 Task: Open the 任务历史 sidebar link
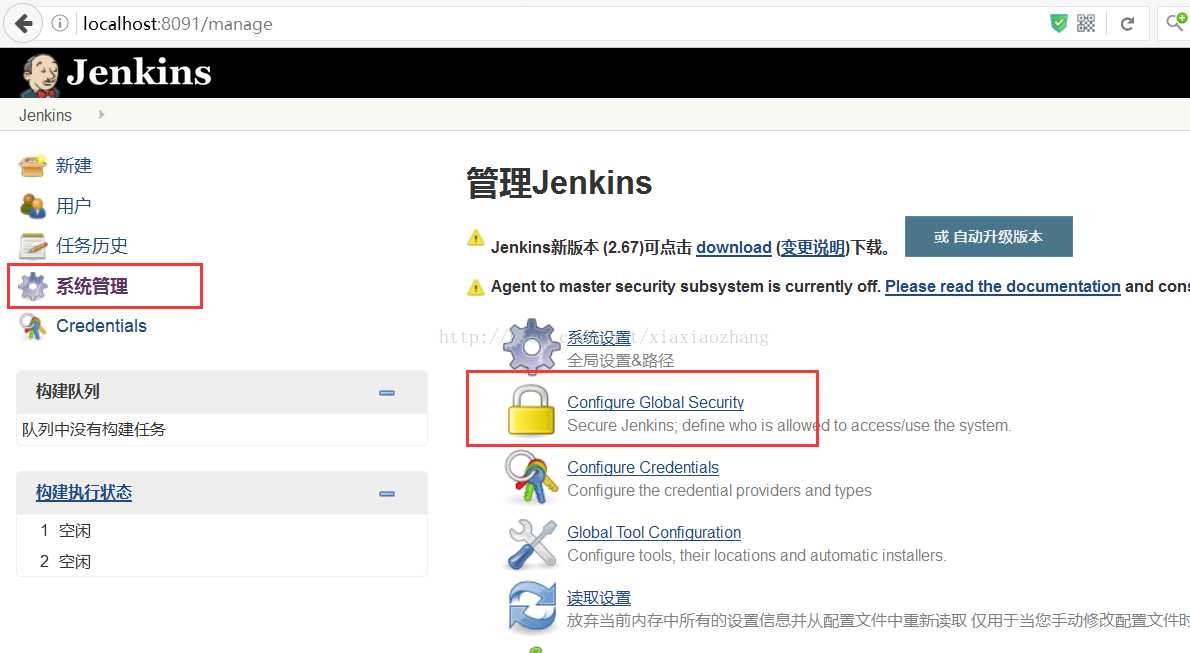click(x=92, y=245)
